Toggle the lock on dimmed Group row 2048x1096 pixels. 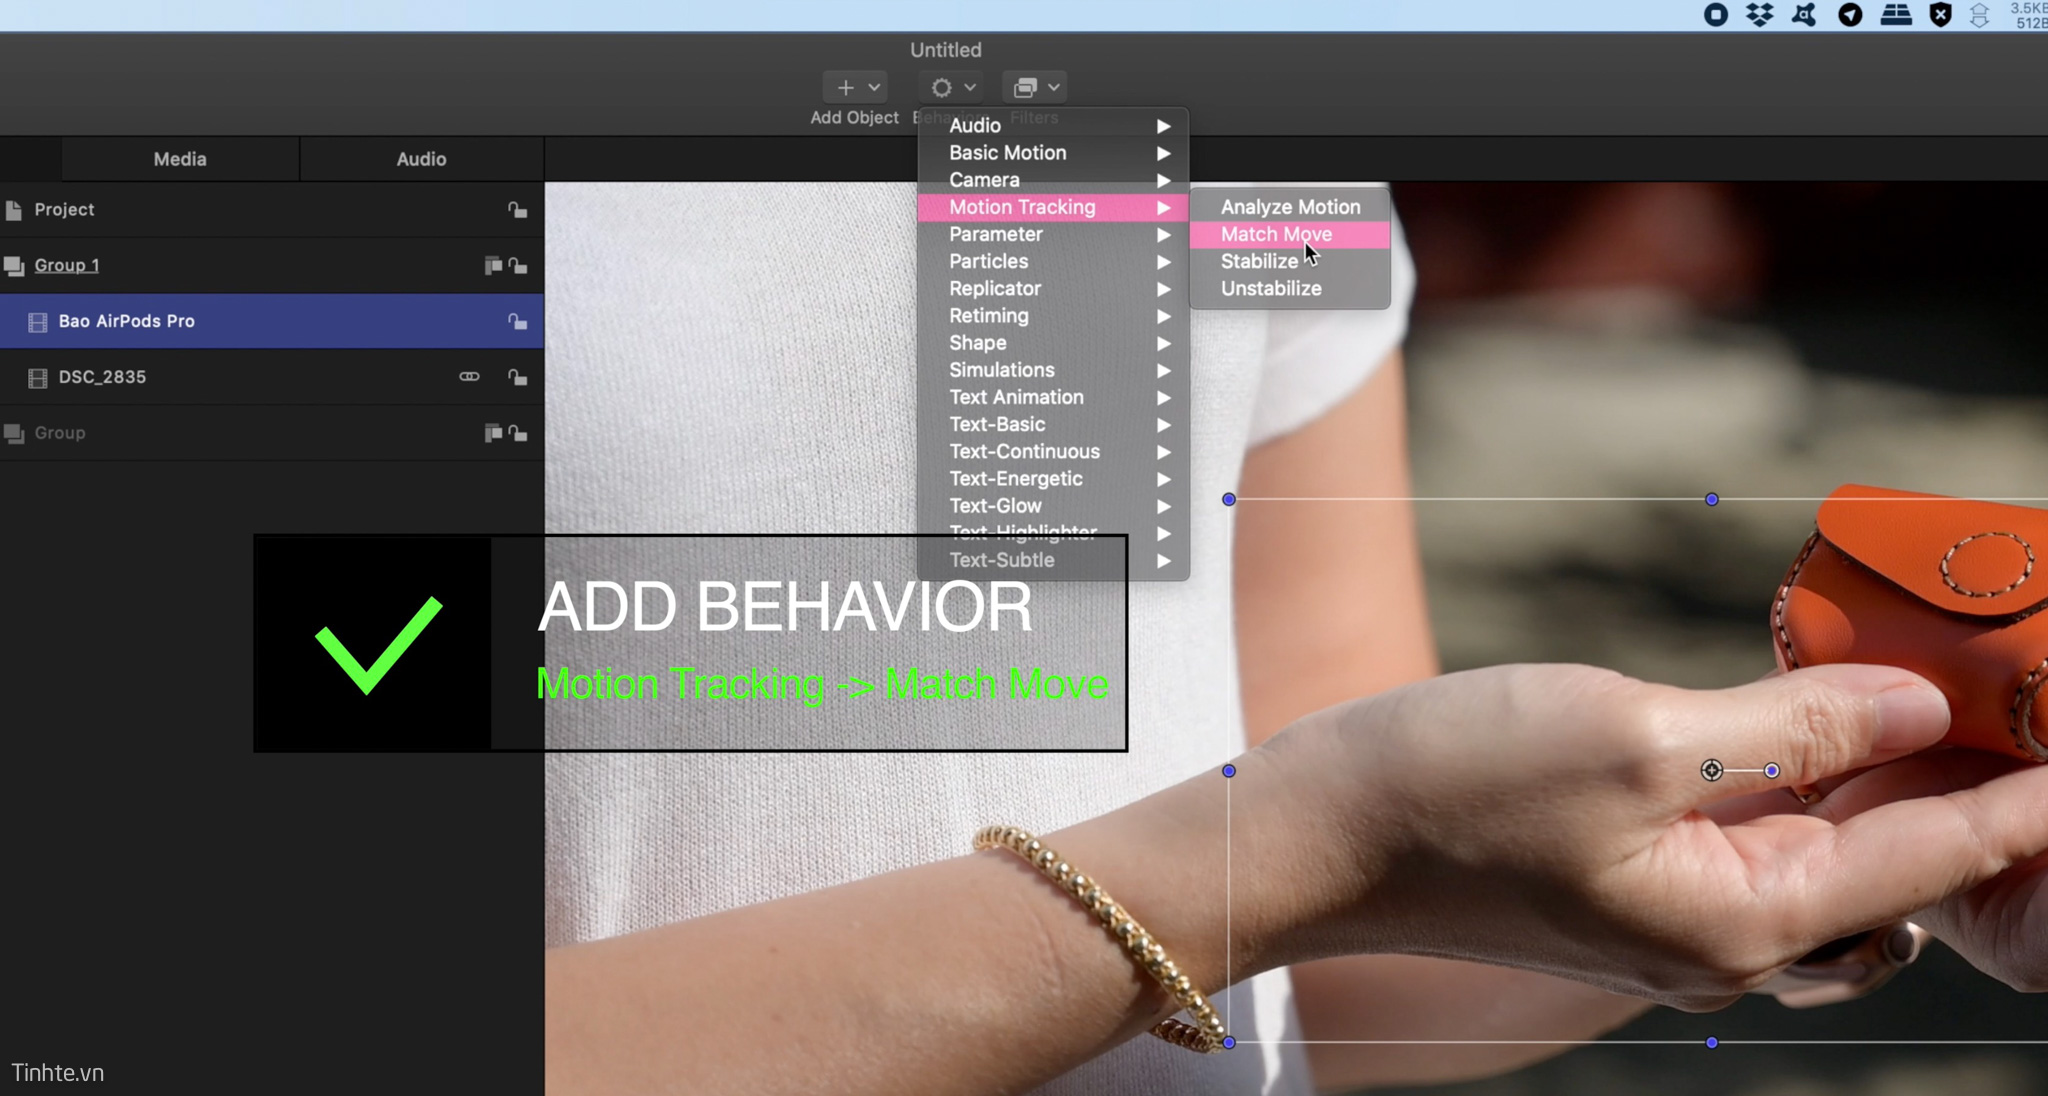(517, 433)
